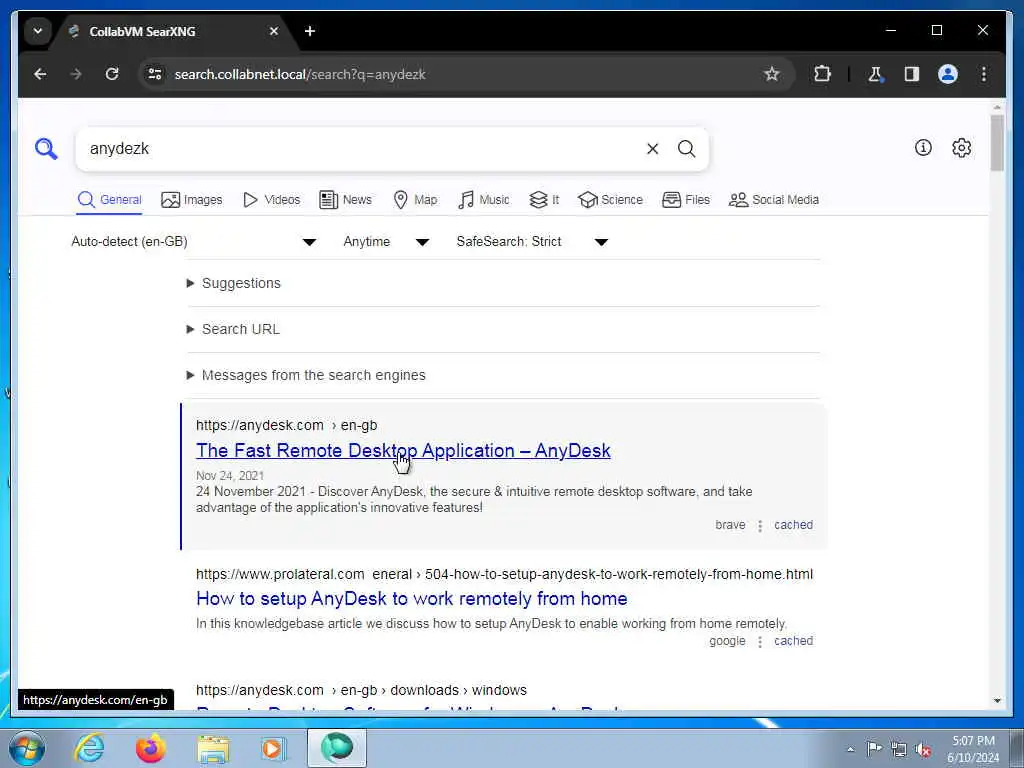Switch to the Videos tab
The height and width of the screenshot is (768, 1024).
point(271,200)
